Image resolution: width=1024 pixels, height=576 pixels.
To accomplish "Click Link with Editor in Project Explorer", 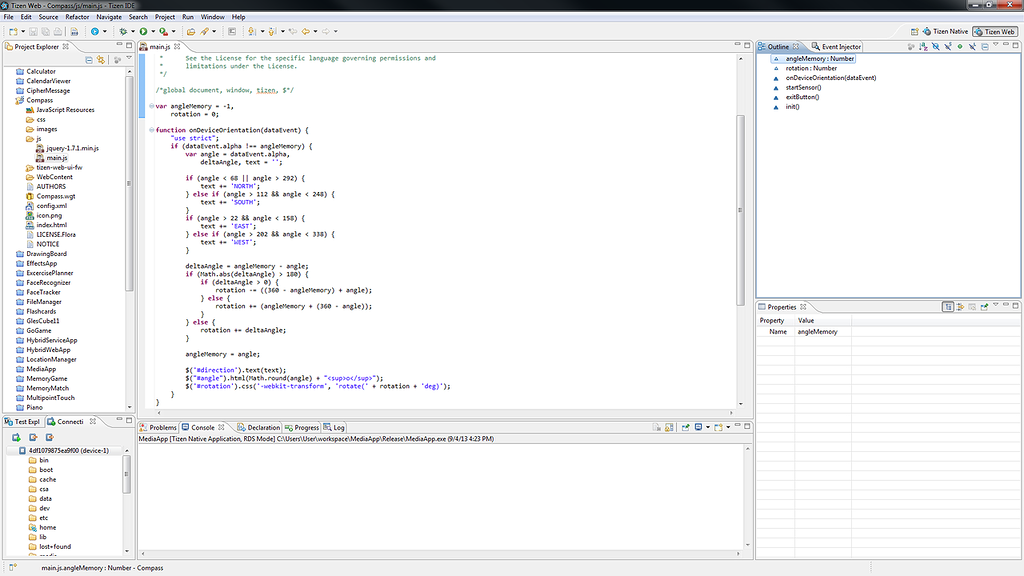I will point(101,61).
